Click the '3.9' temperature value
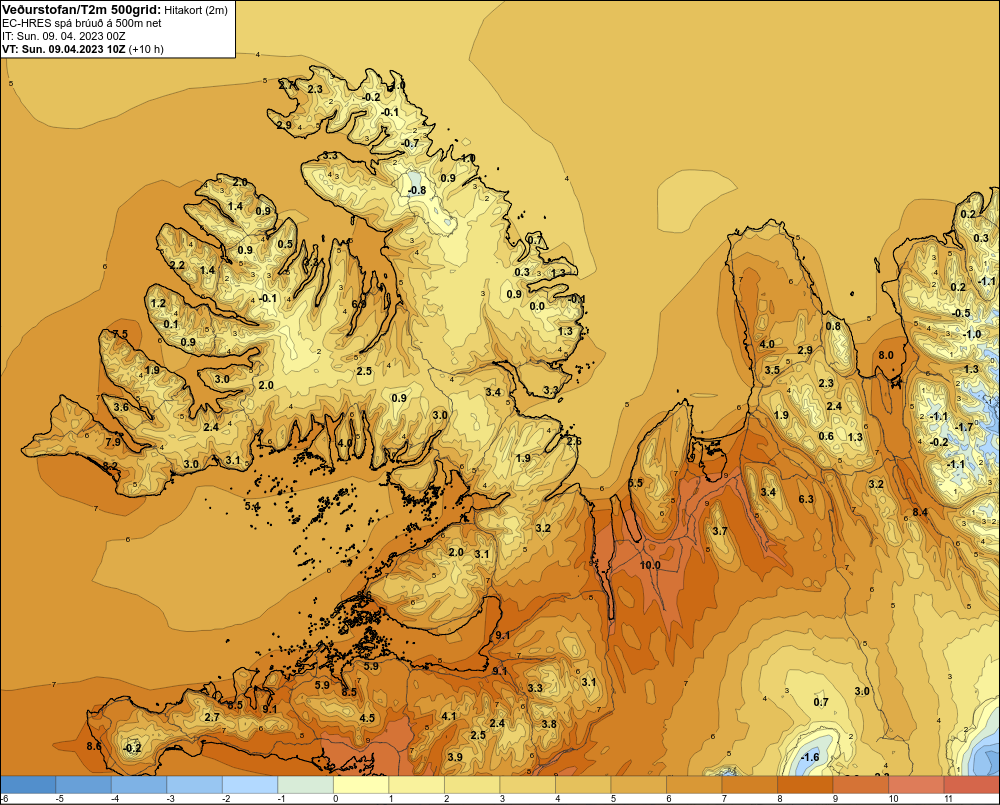 coord(454,757)
